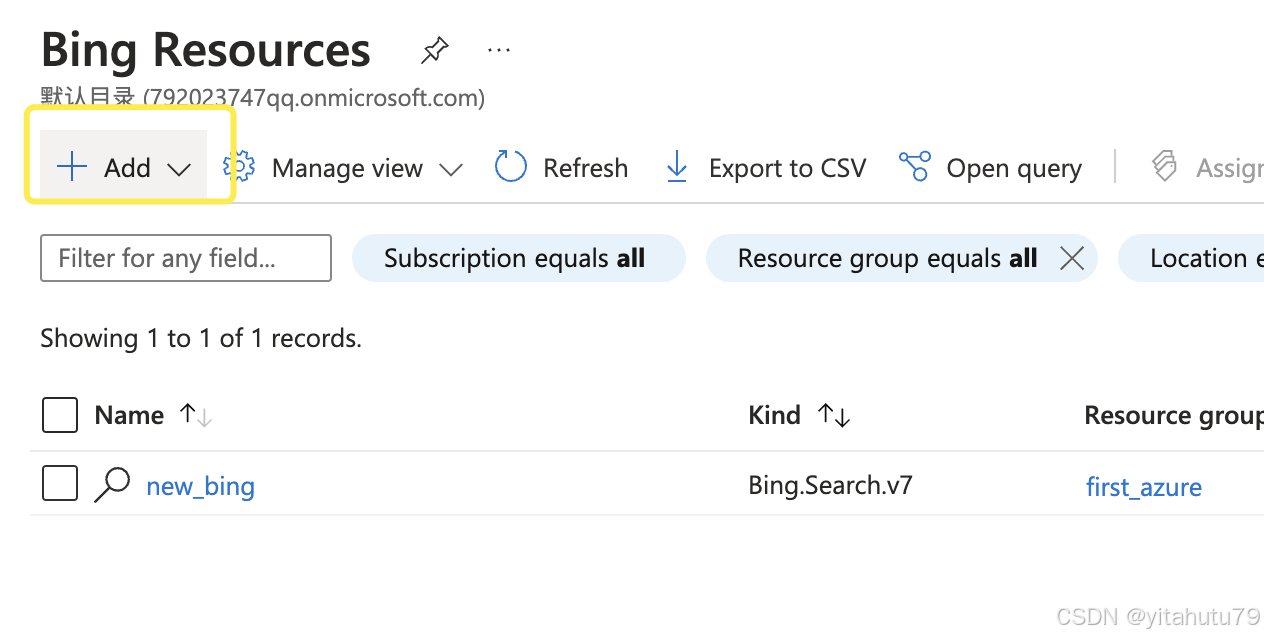This screenshot has height=638, width=1264.
Task: Click the Export to CSV download icon
Action: coord(677,167)
